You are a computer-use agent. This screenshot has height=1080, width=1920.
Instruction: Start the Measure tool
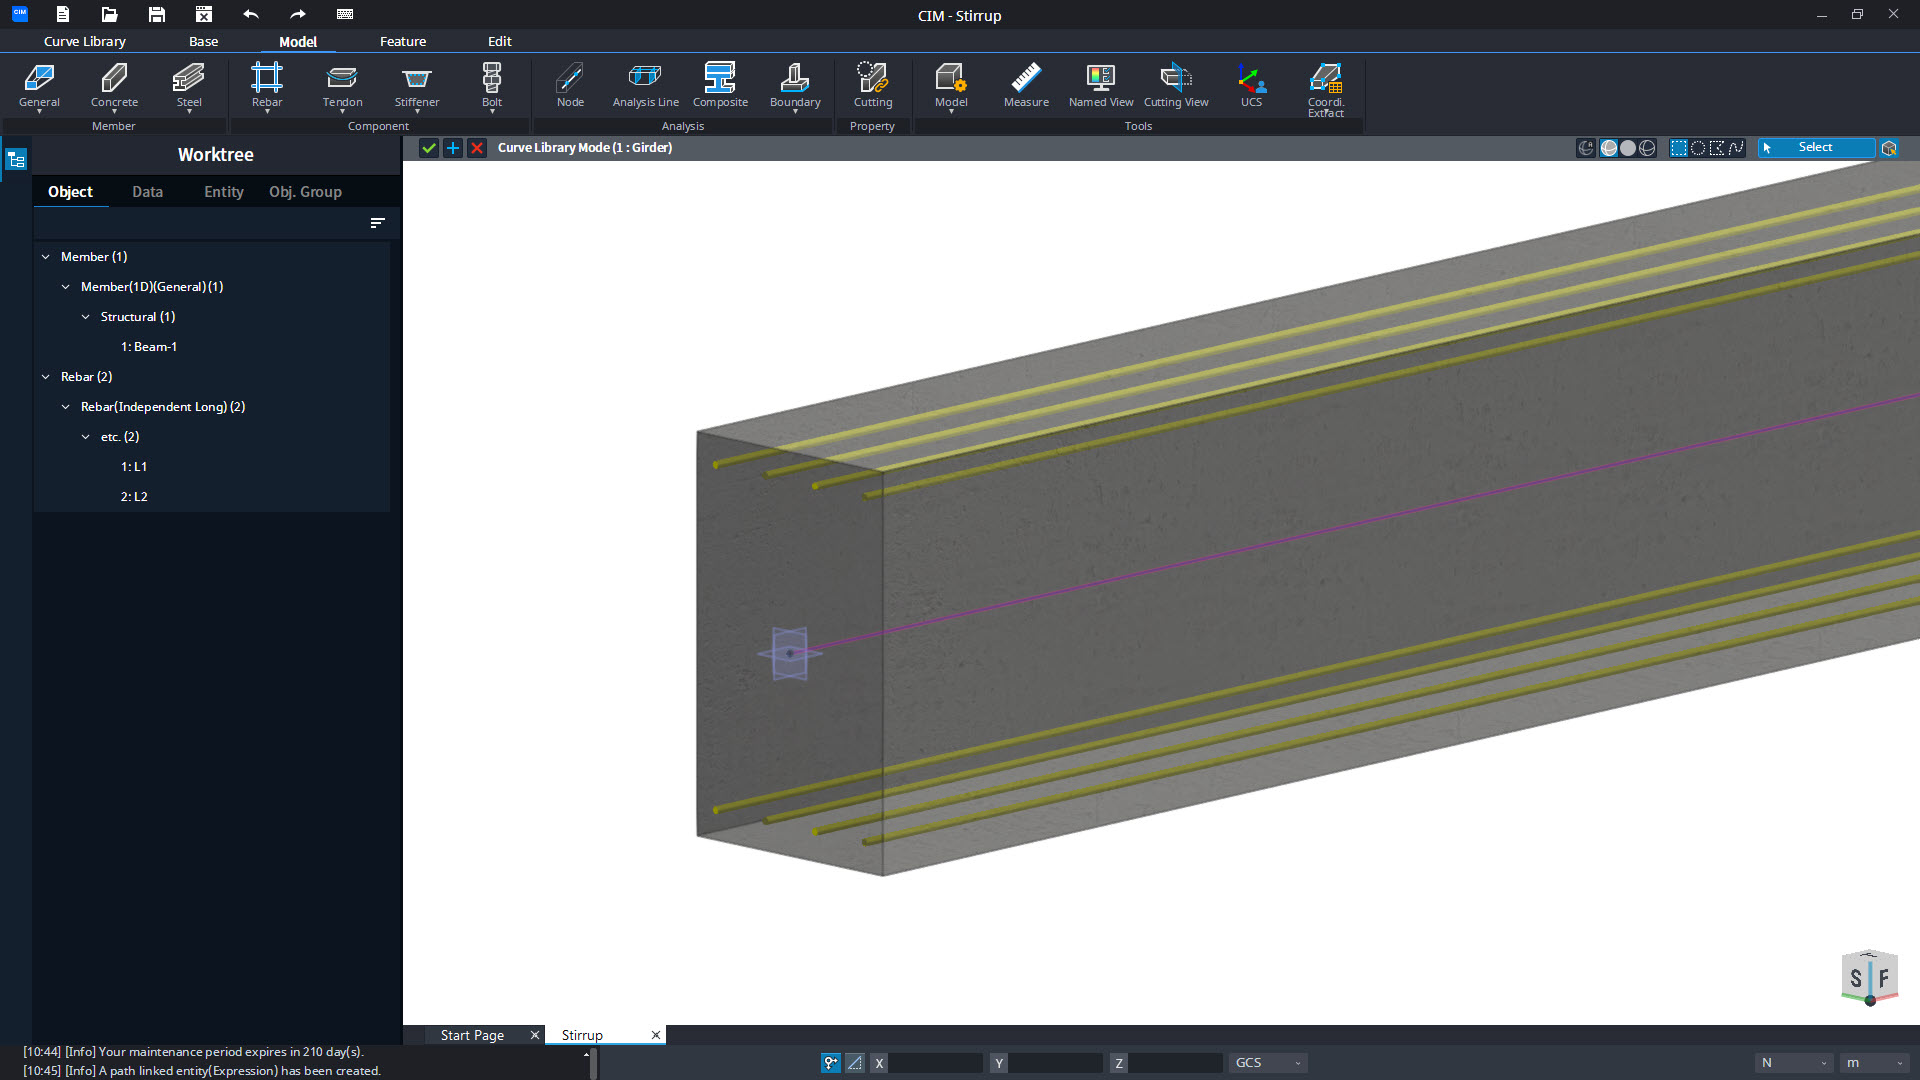click(x=1026, y=86)
